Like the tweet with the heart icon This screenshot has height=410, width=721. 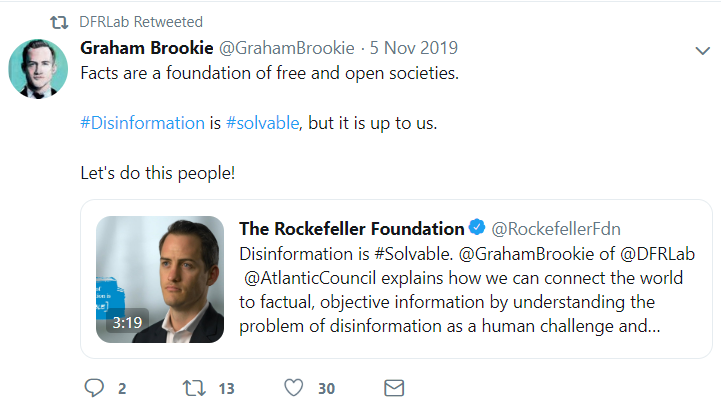pos(292,387)
